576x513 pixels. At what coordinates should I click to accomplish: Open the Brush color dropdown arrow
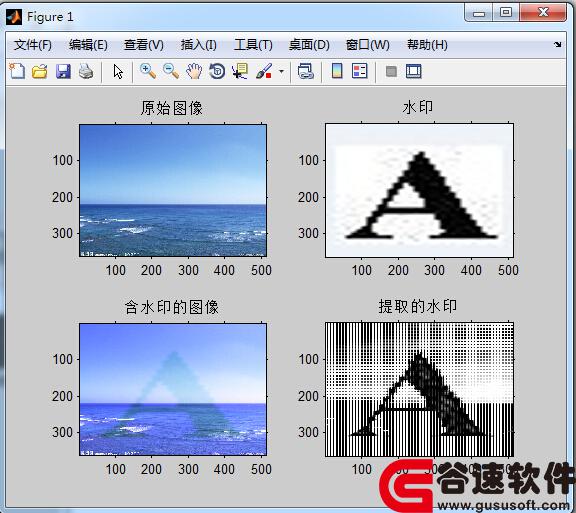[281, 71]
